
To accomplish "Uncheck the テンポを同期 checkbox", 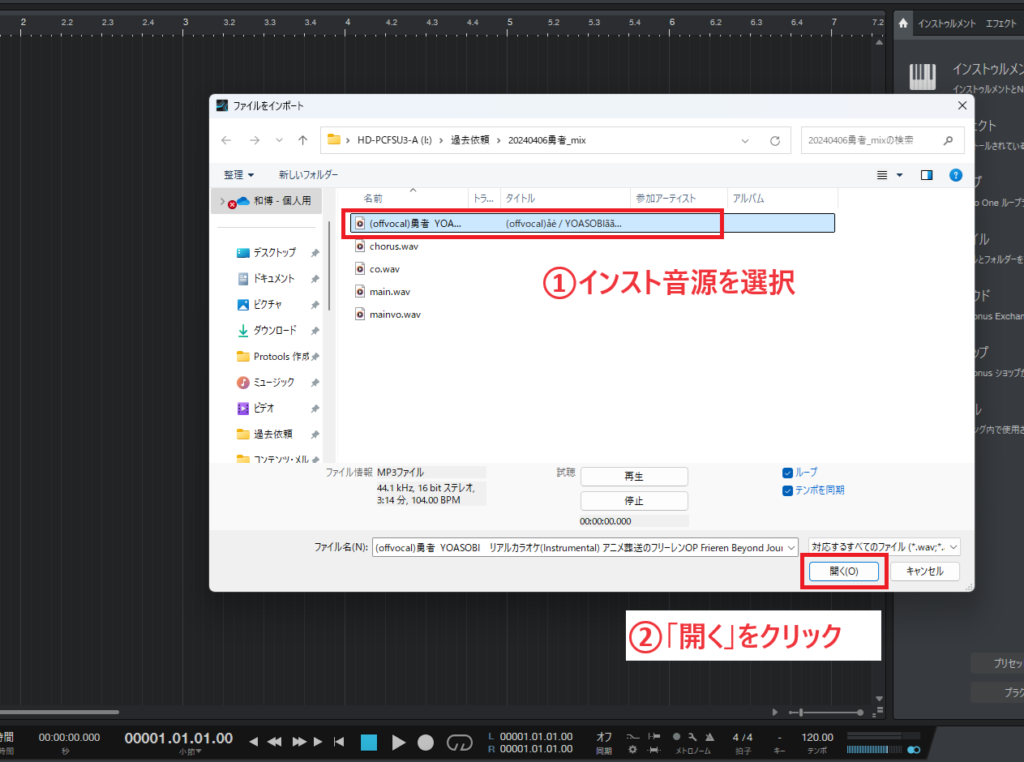I will 788,490.
